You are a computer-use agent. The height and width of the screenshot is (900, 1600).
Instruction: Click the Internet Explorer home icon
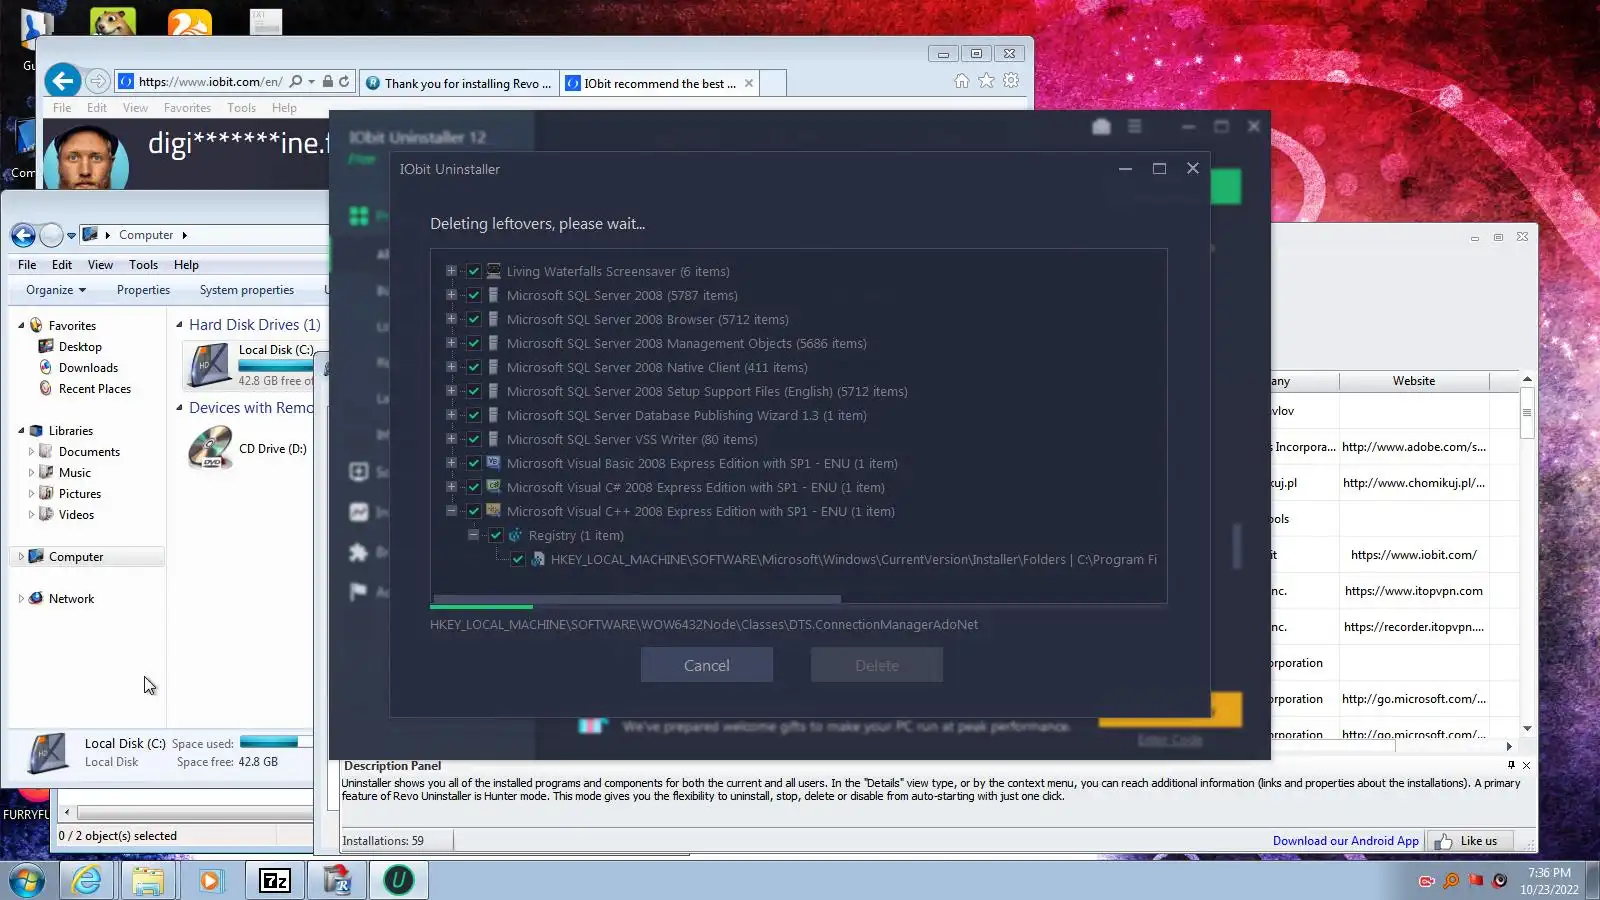click(961, 81)
